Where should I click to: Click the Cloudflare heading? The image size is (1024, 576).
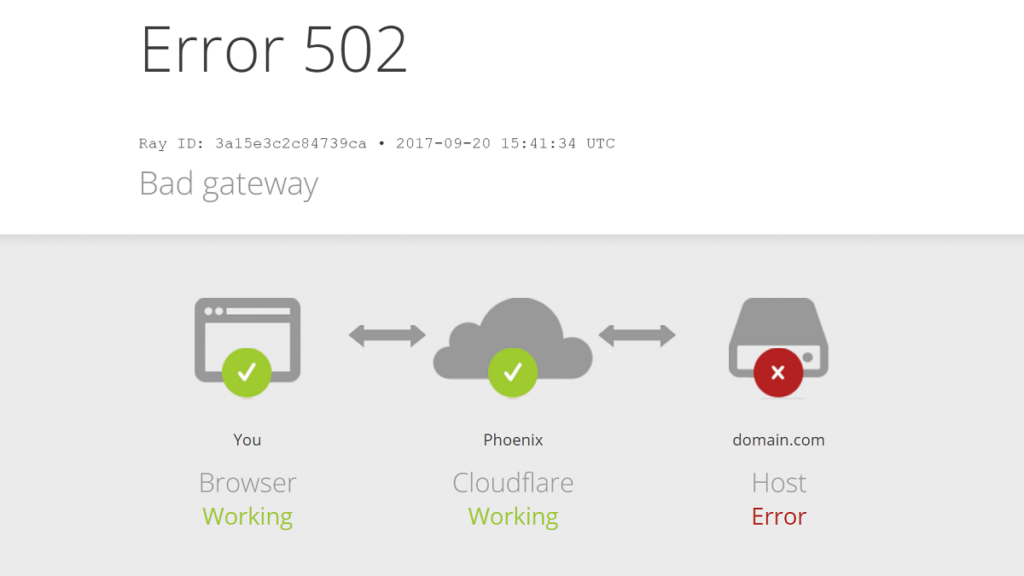(513, 483)
